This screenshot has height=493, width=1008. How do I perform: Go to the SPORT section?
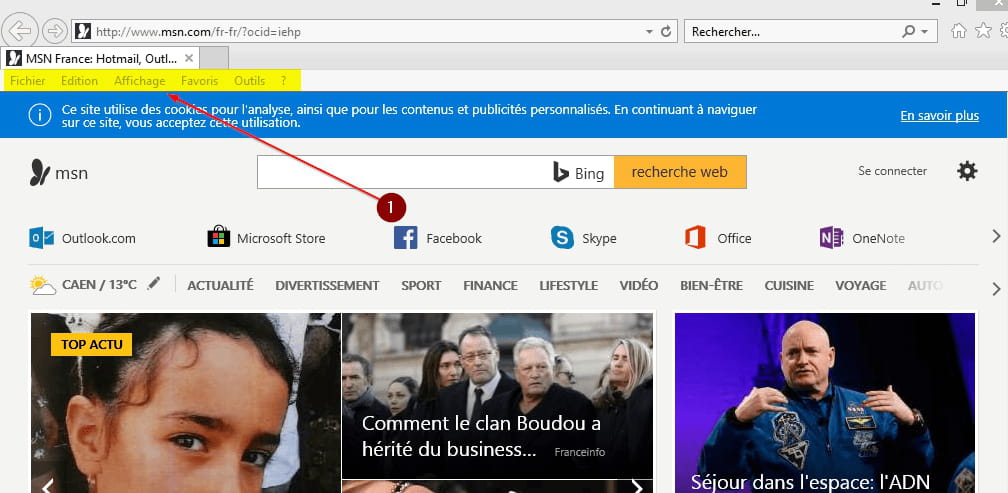(421, 285)
